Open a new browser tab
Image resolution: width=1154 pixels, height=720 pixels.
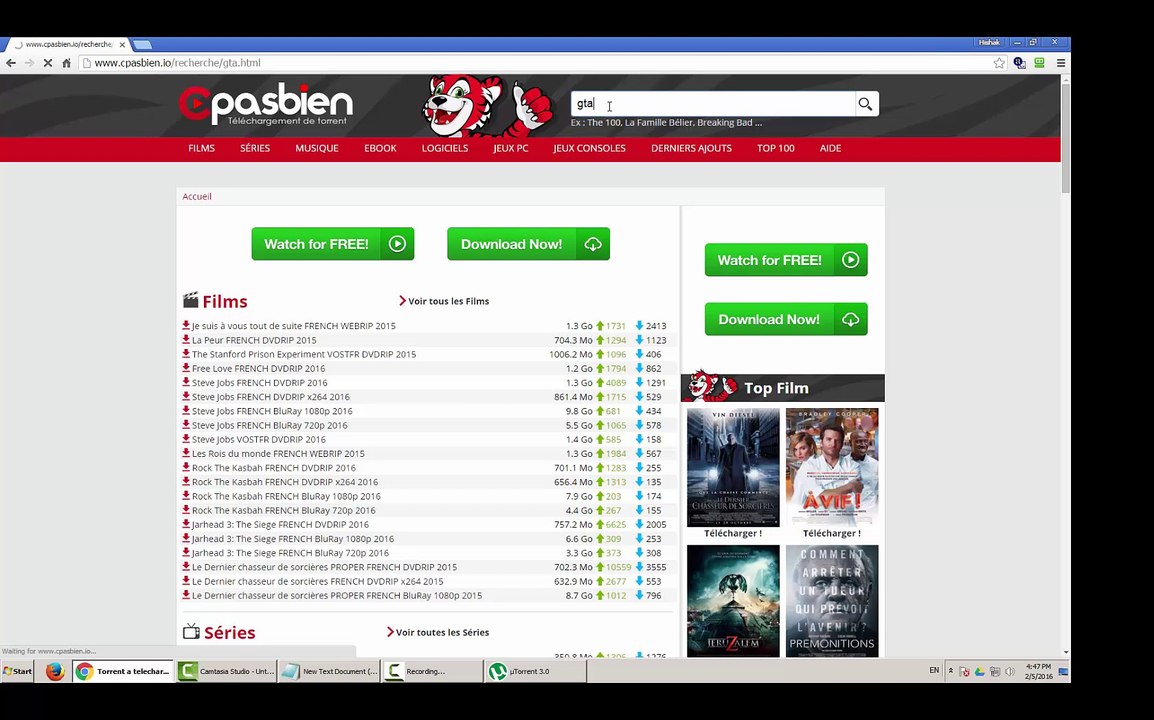(x=143, y=45)
